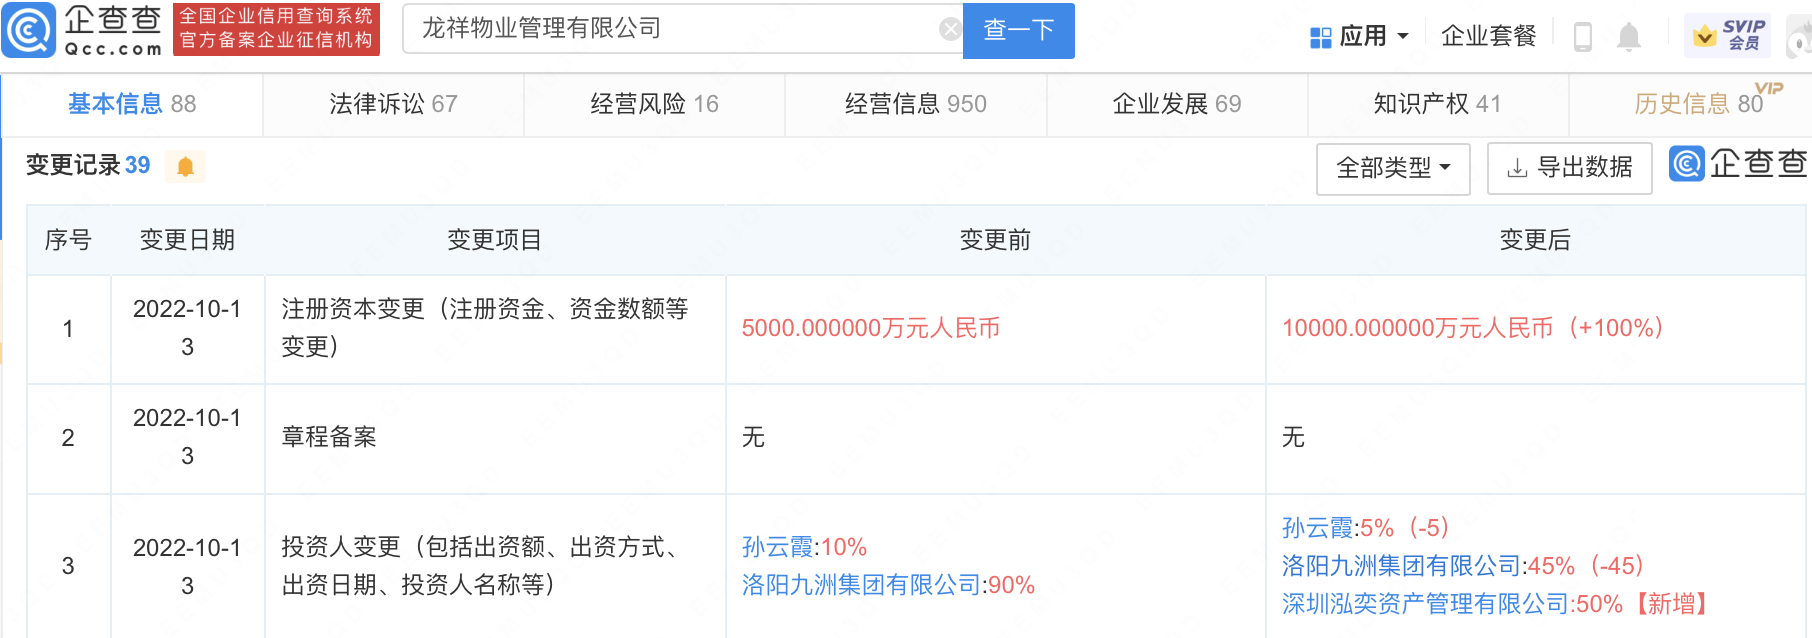Open the notifications bell in the header

(1629, 37)
